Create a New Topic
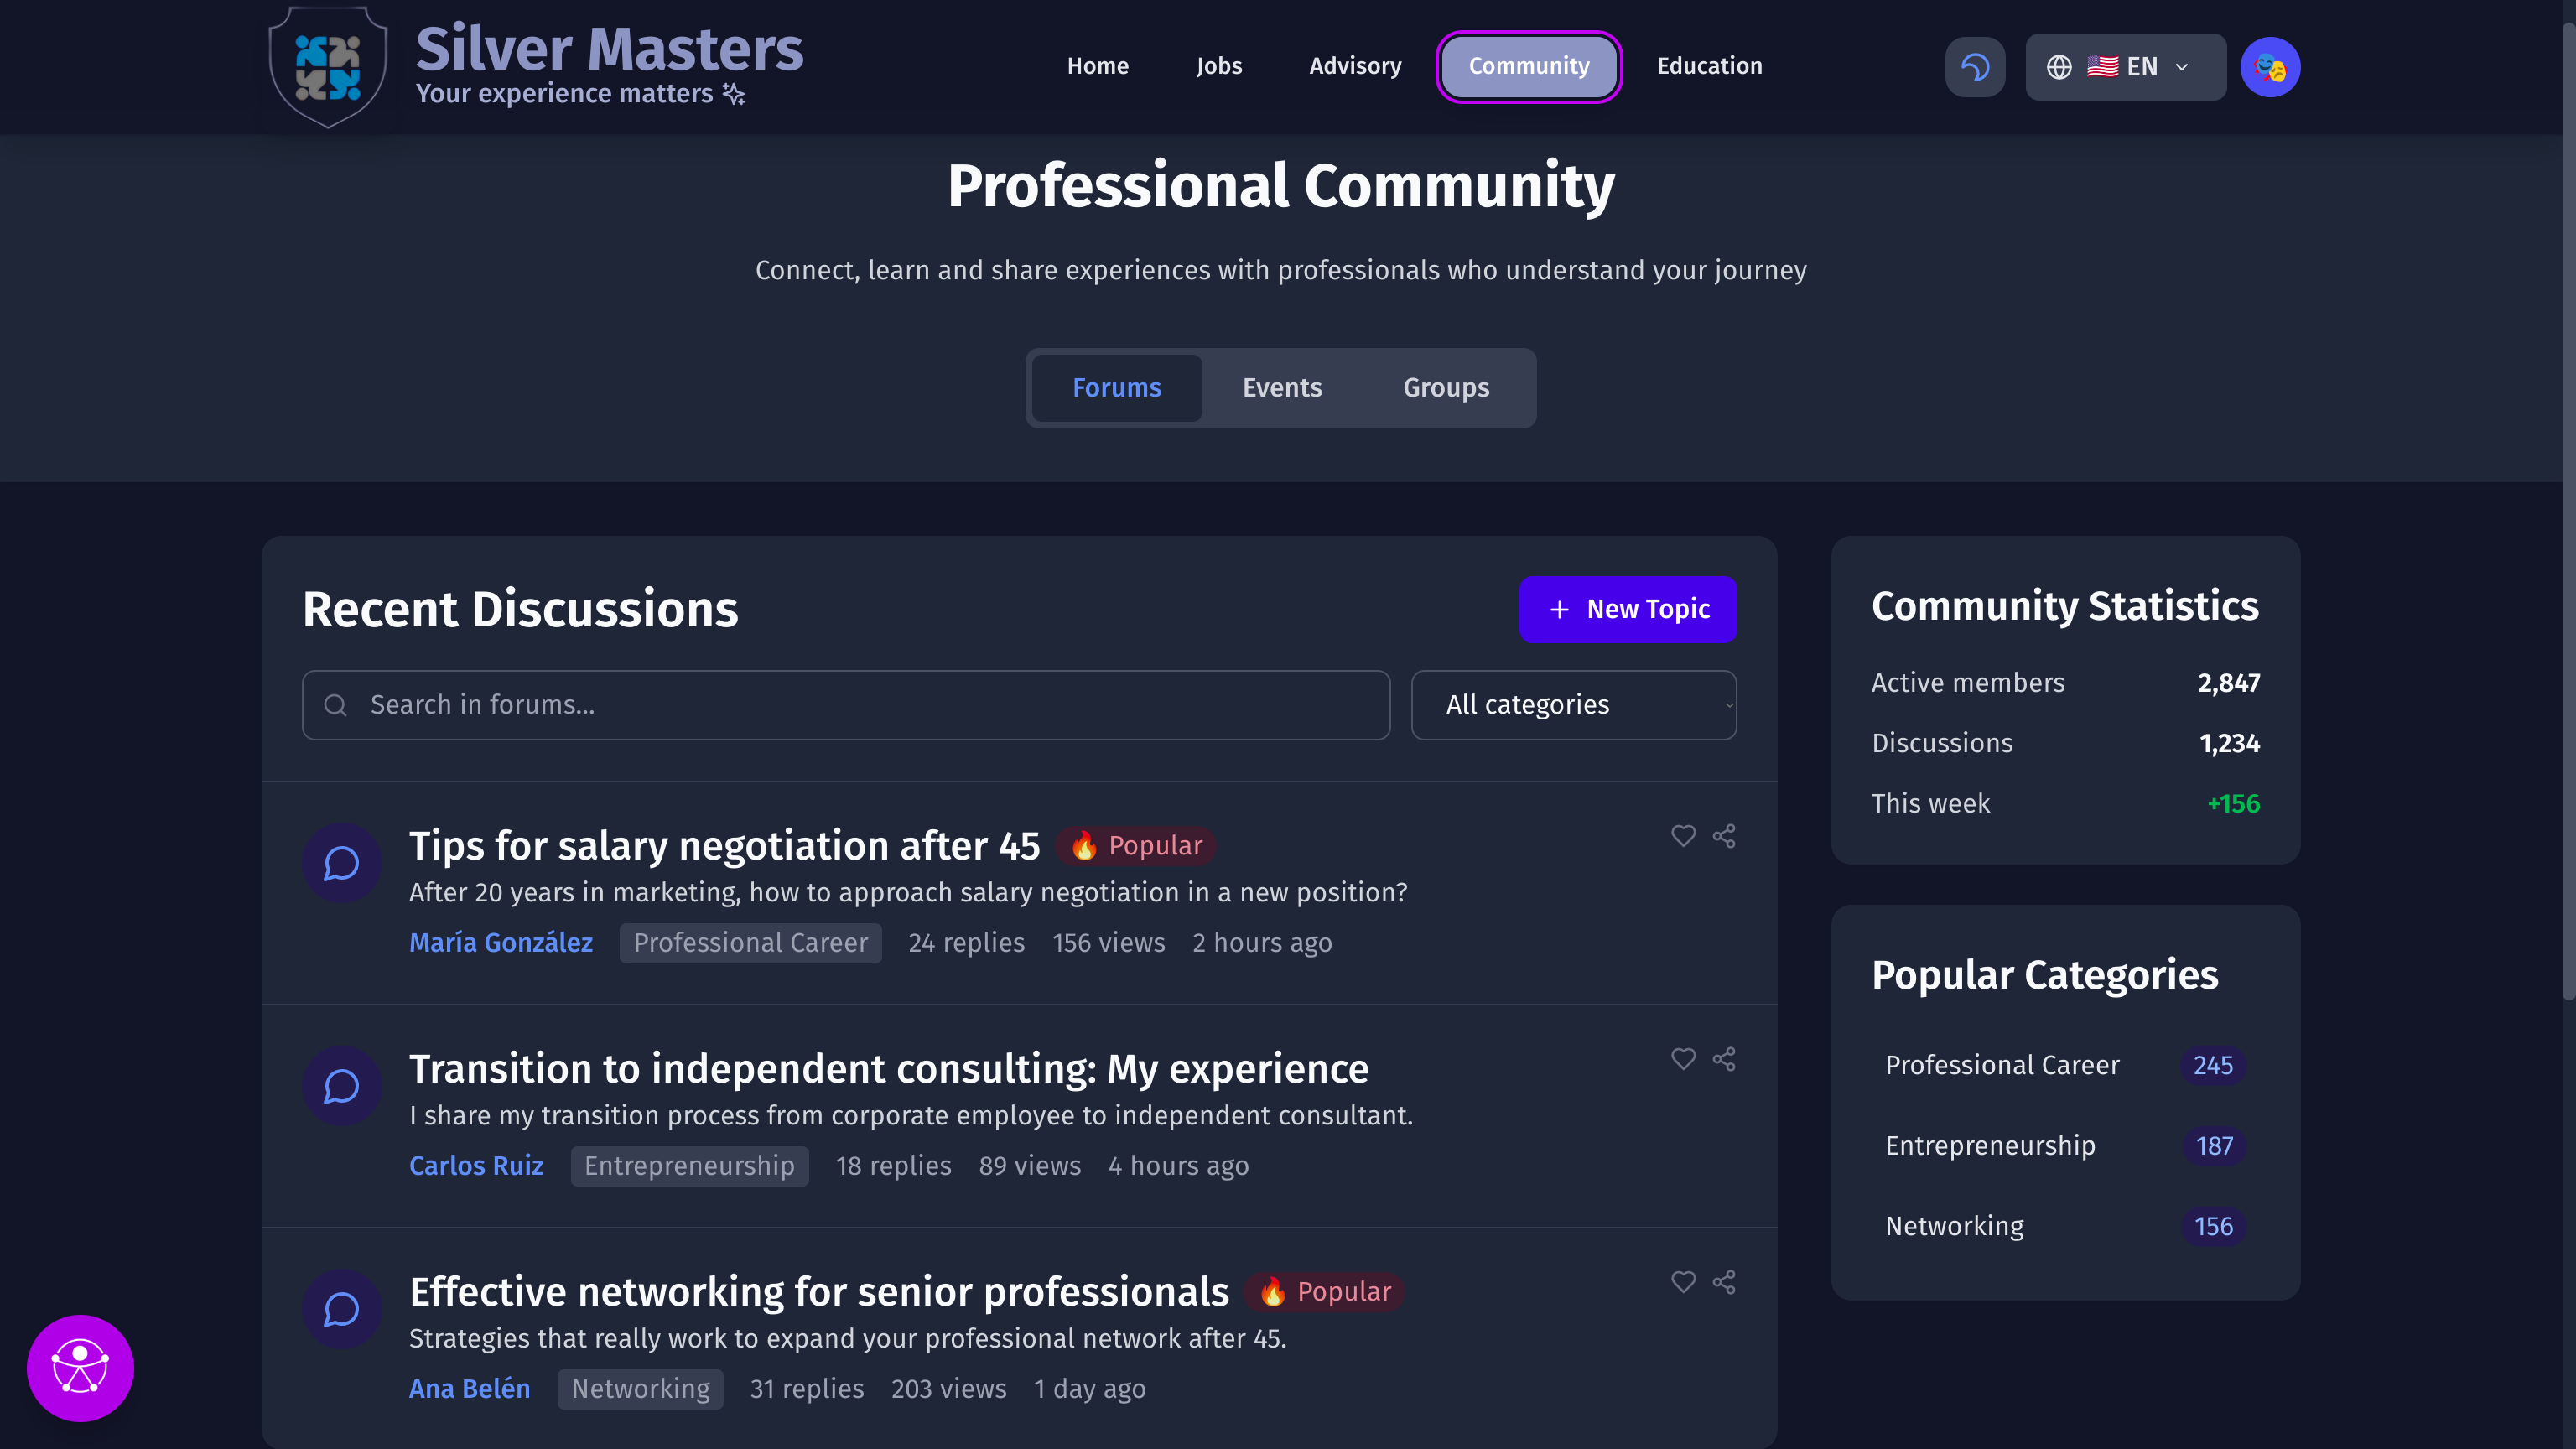The height and width of the screenshot is (1449, 2576). click(1627, 609)
